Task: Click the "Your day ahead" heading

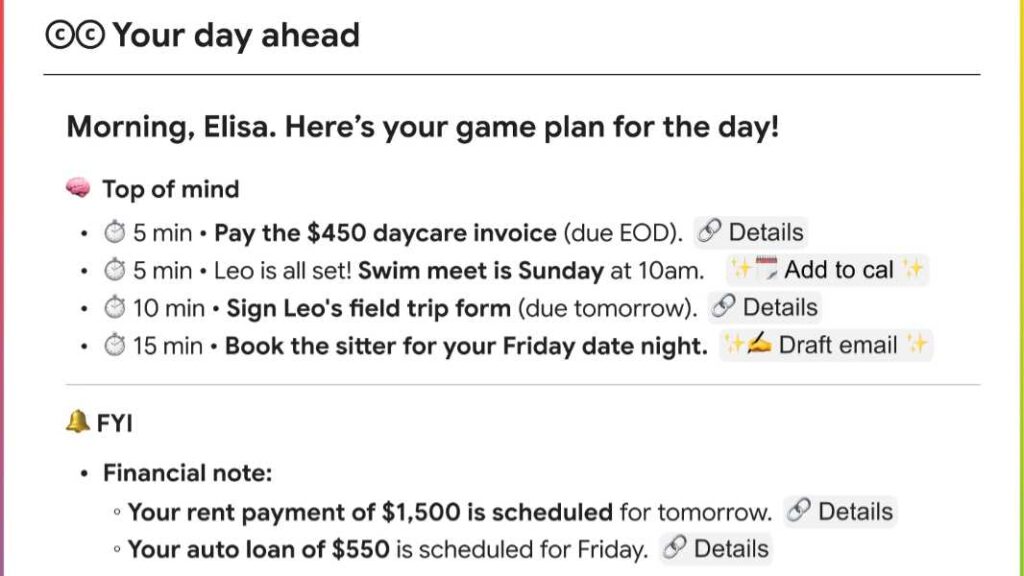Action: (235, 36)
